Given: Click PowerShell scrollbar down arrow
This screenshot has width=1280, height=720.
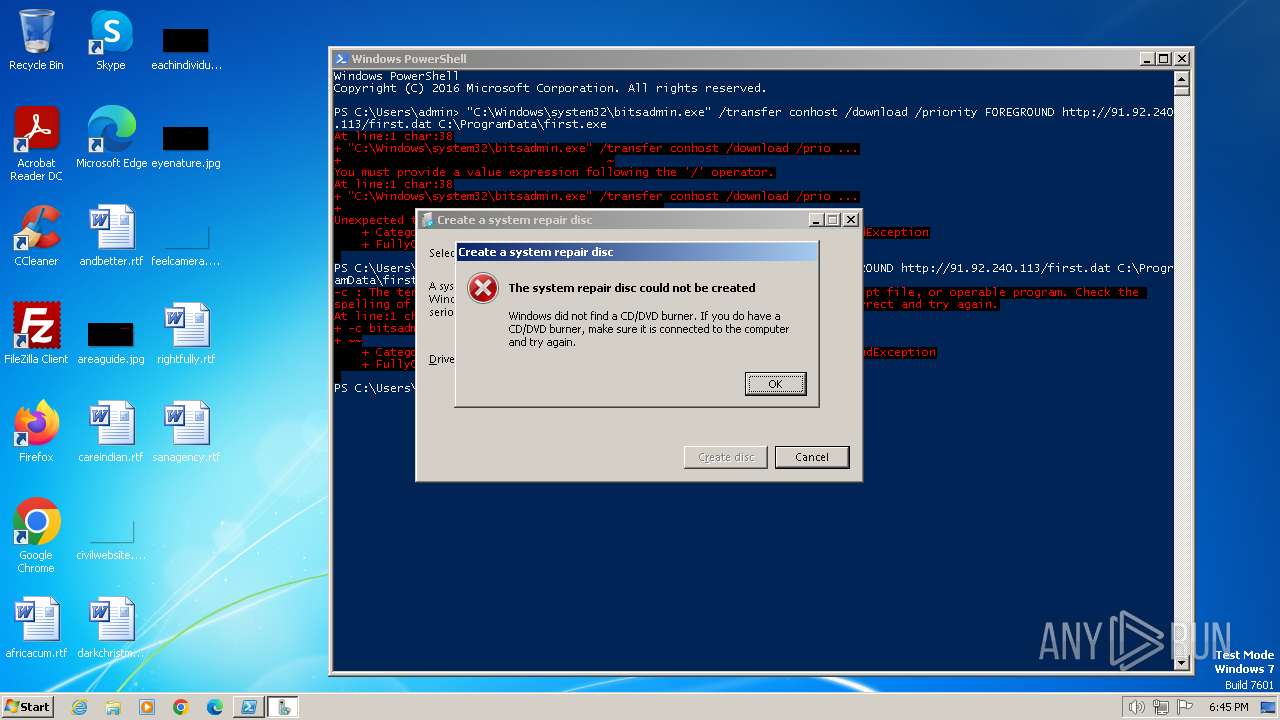Looking at the screenshot, I should coord(1181,662).
